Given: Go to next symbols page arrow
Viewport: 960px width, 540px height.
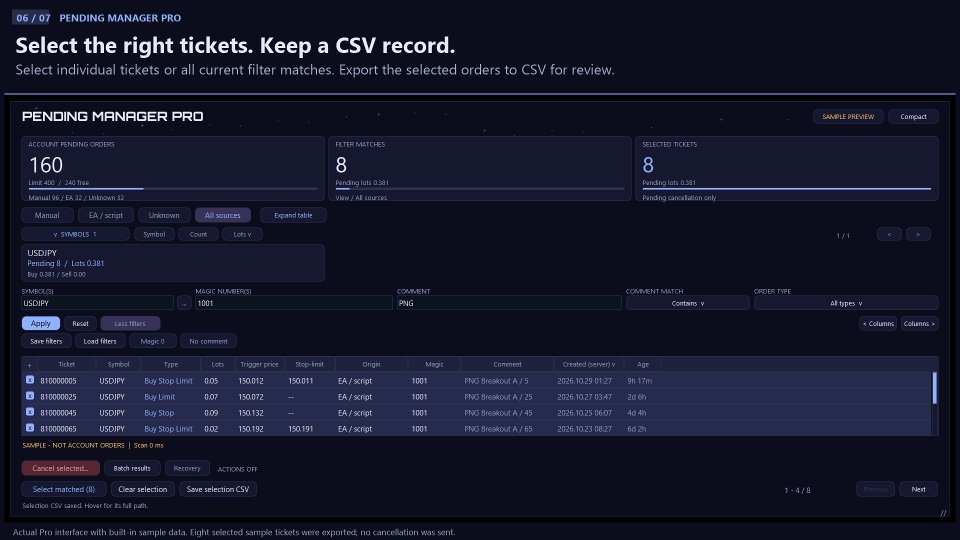Looking at the screenshot, I should [x=918, y=234].
